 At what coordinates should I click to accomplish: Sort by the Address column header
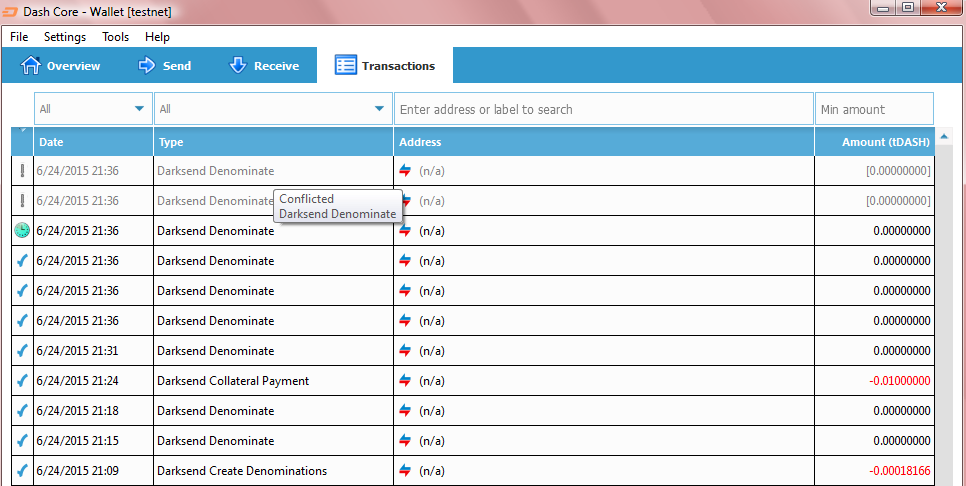pos(604,142)
